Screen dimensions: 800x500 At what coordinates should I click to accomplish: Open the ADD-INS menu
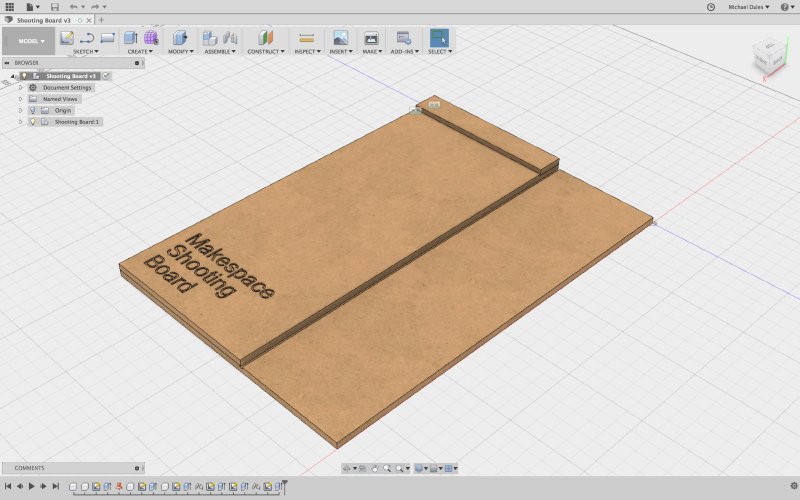[405, 52]
